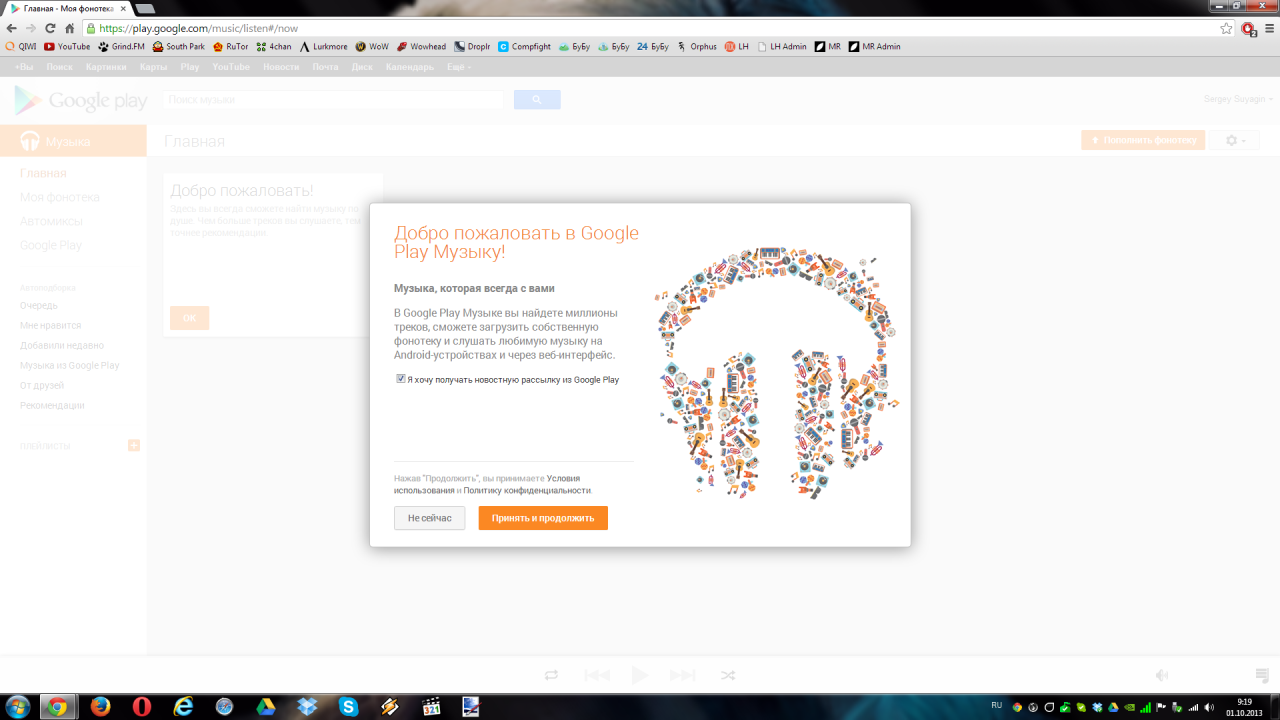Click the "Пополнить фонотеку" button
This screenshot has width=1280, height=720.
pos(1143,141)
